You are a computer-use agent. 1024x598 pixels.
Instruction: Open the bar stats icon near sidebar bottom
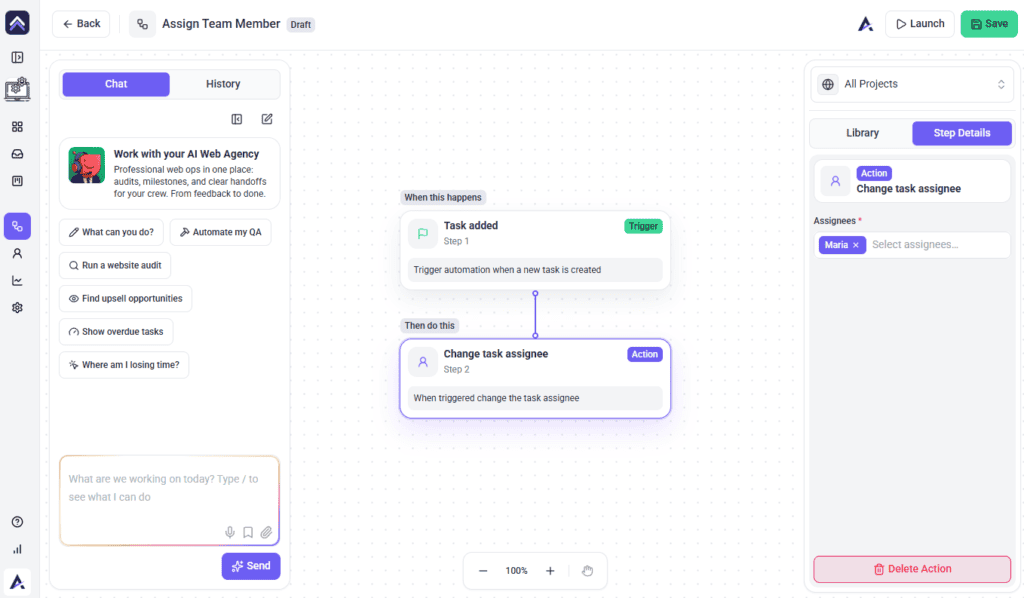[18, 549]
